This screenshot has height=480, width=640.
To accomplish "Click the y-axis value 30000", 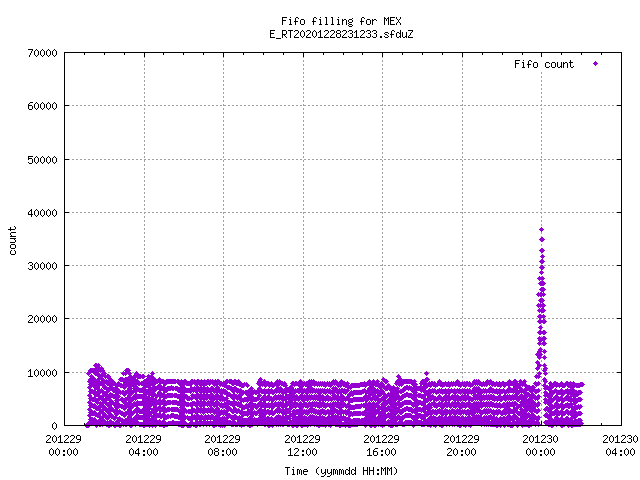I will point(42,266).
